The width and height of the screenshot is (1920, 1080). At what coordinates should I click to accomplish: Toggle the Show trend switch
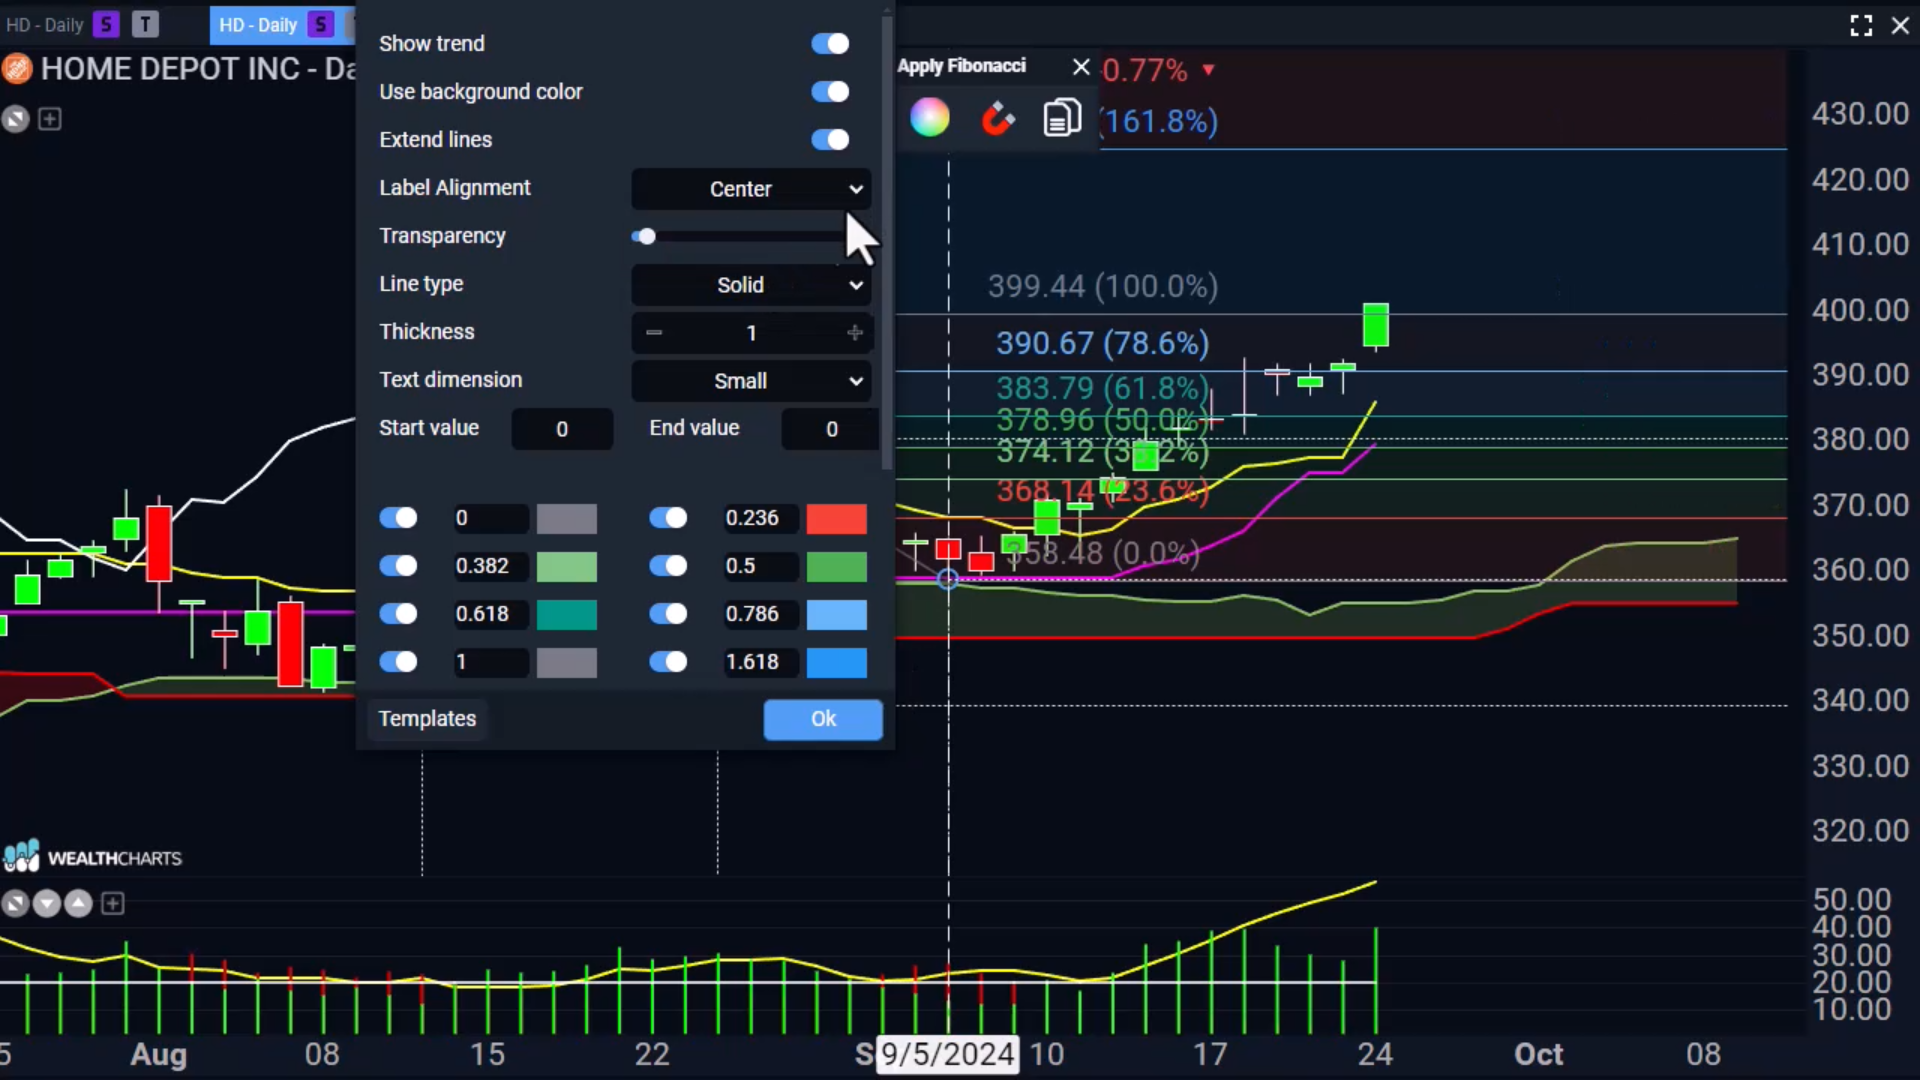pyautogui.click(x=830, y=43)
